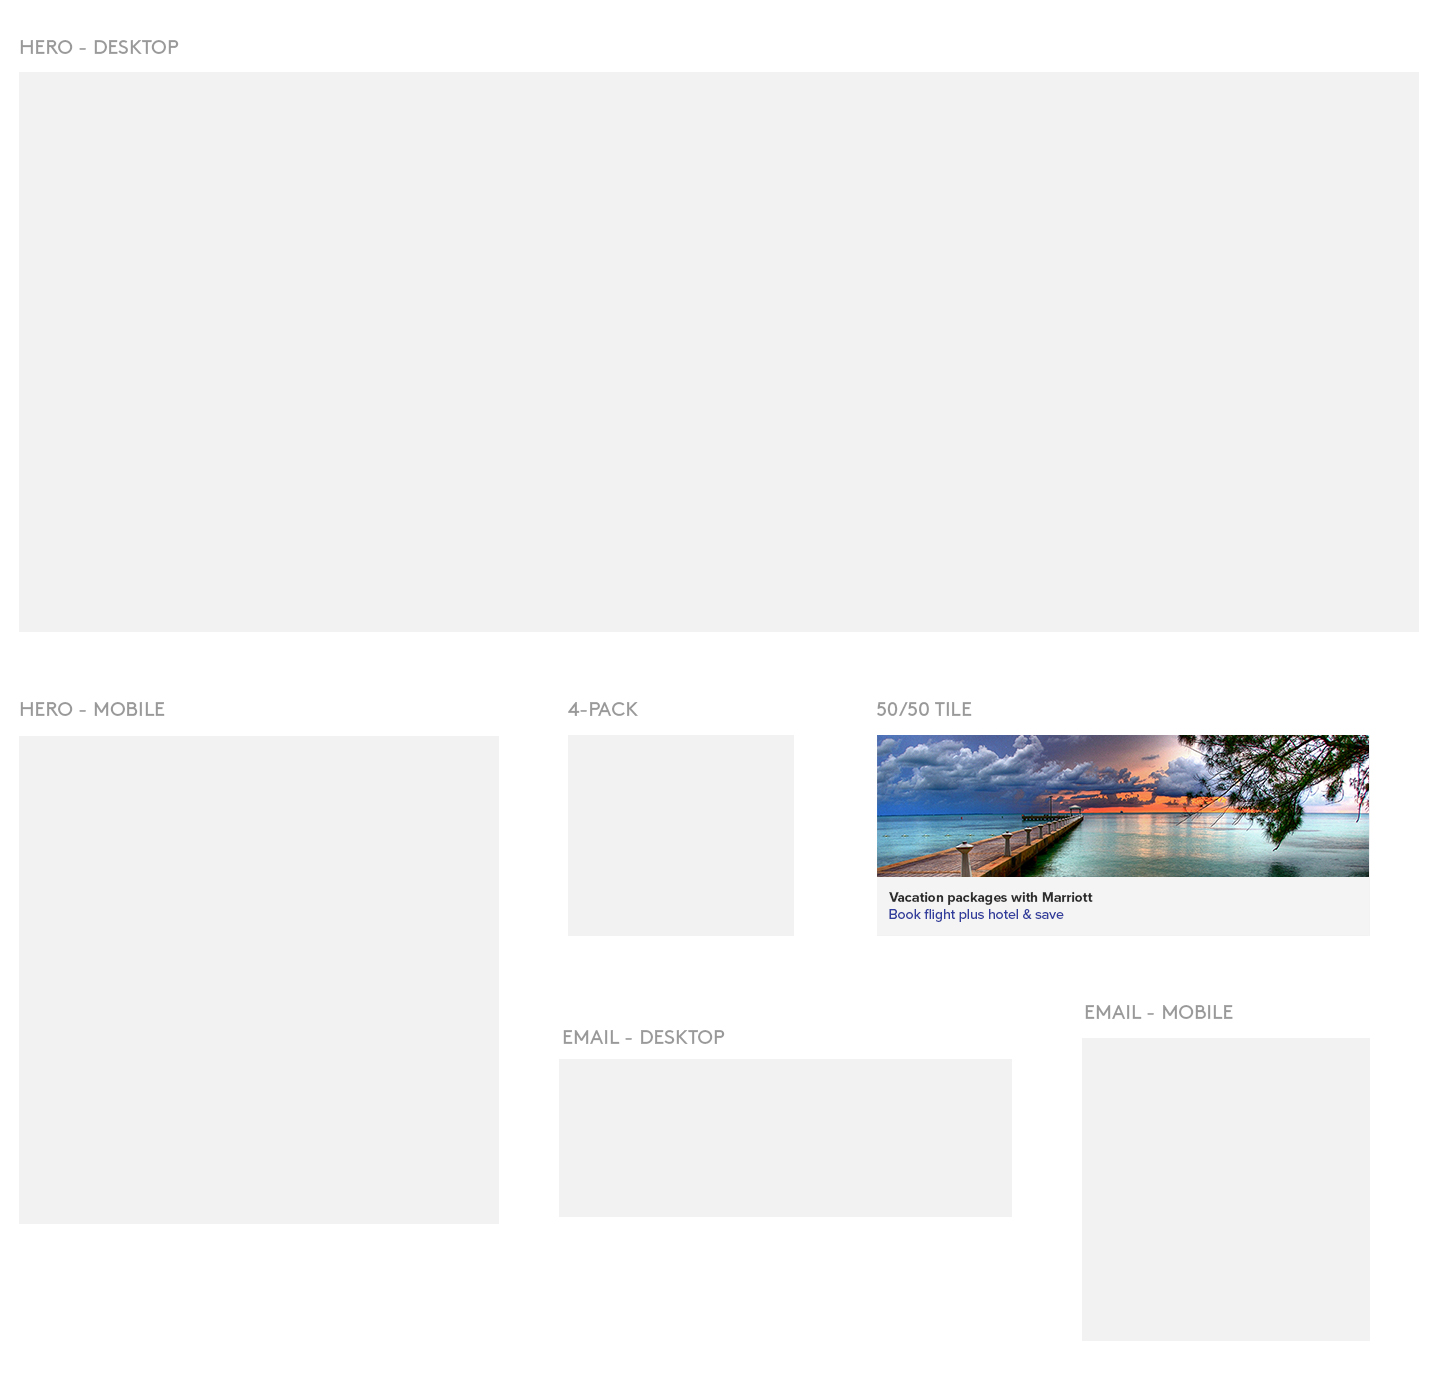Click the 4-PACK heading label
Screen dimensions: 1440x1374
(x=602, y=709)
